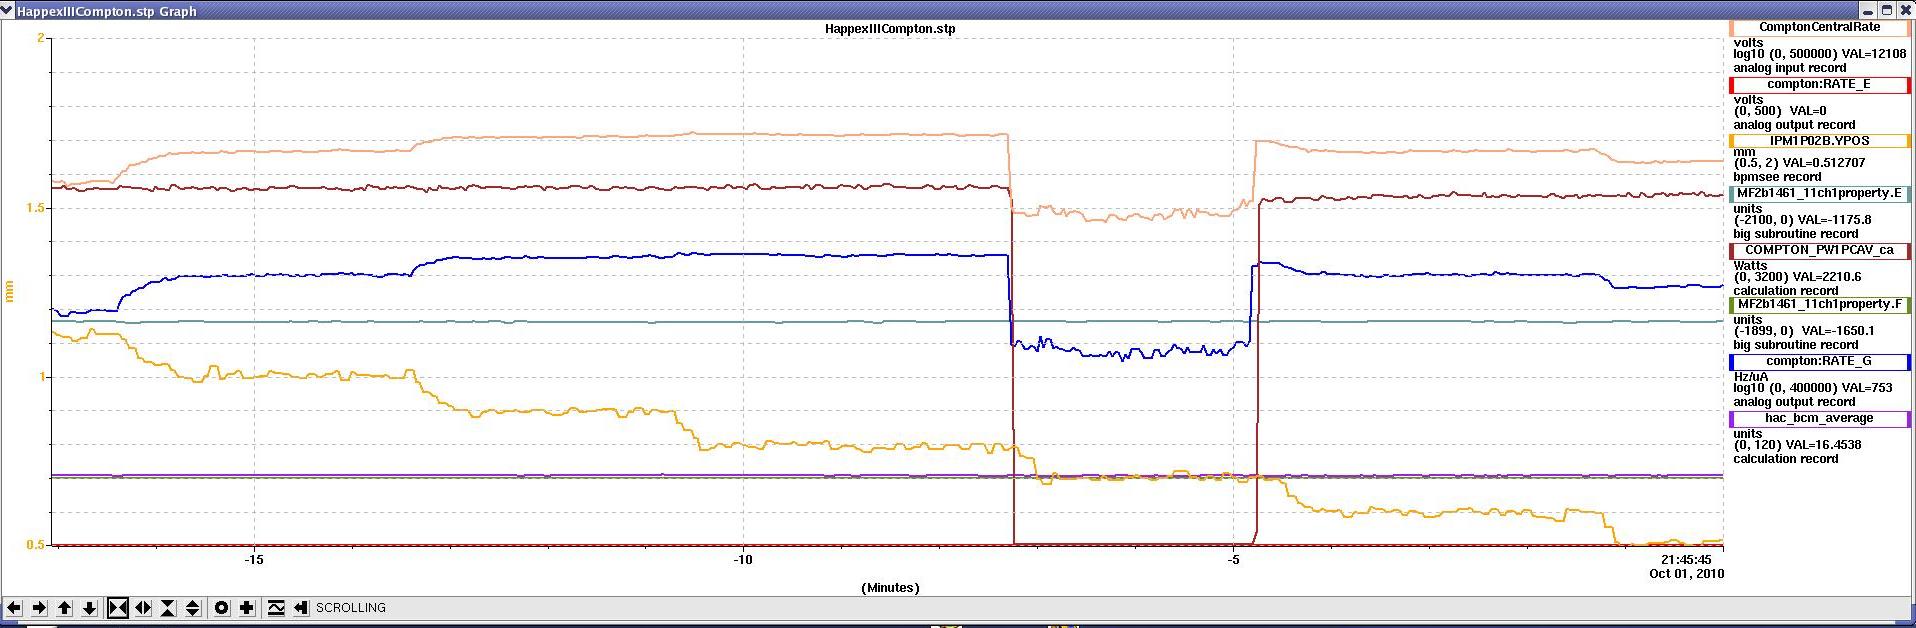Click the value '(-1899, 0) VAL=-1650.1'
Screen dimensions: 1916x628
(x=1803, y=331)
